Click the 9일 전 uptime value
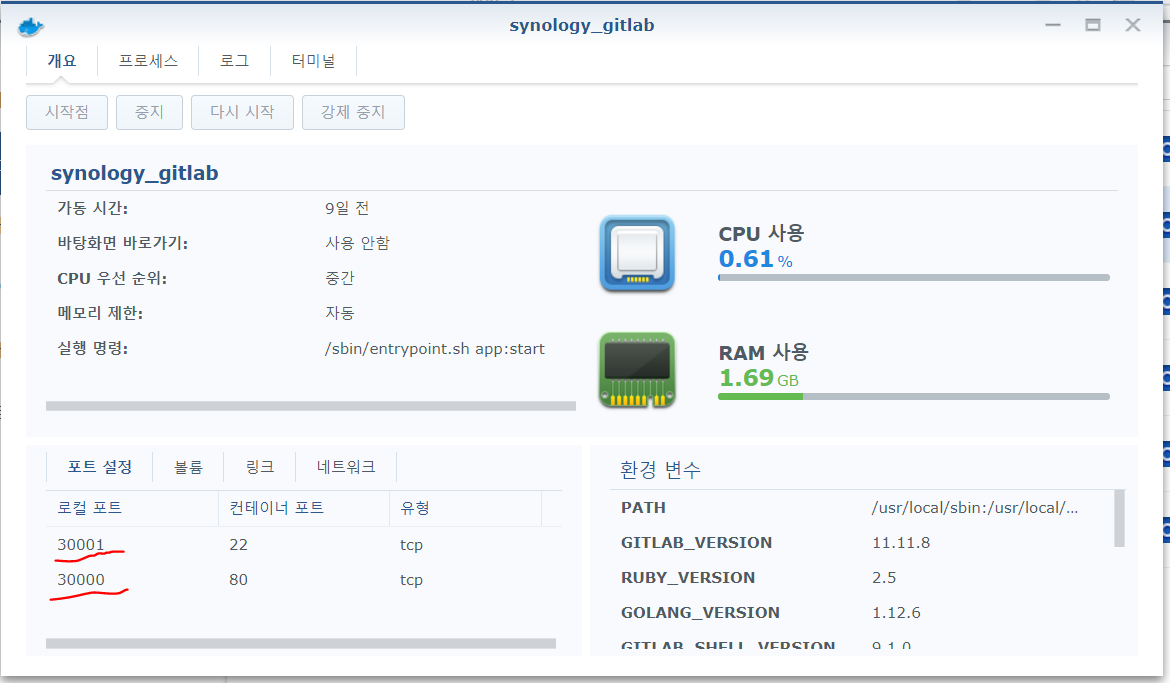The image size is (1170, 683). click(347, 208)
